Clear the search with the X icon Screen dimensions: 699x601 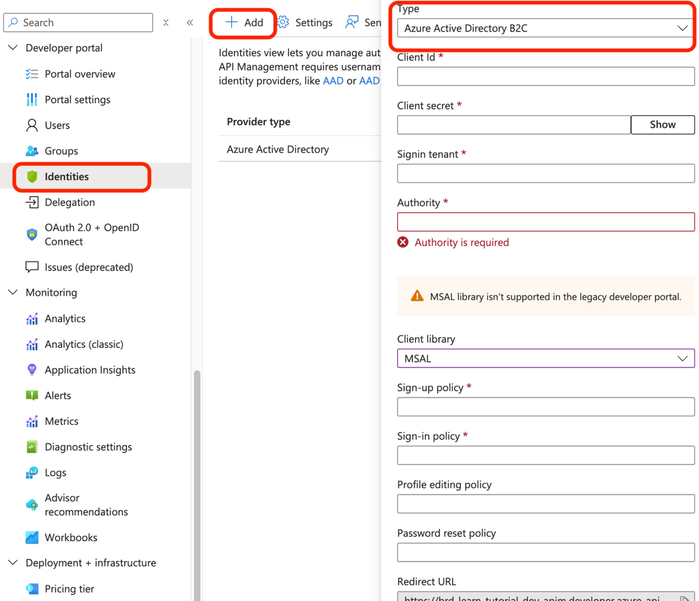(166, 22)
